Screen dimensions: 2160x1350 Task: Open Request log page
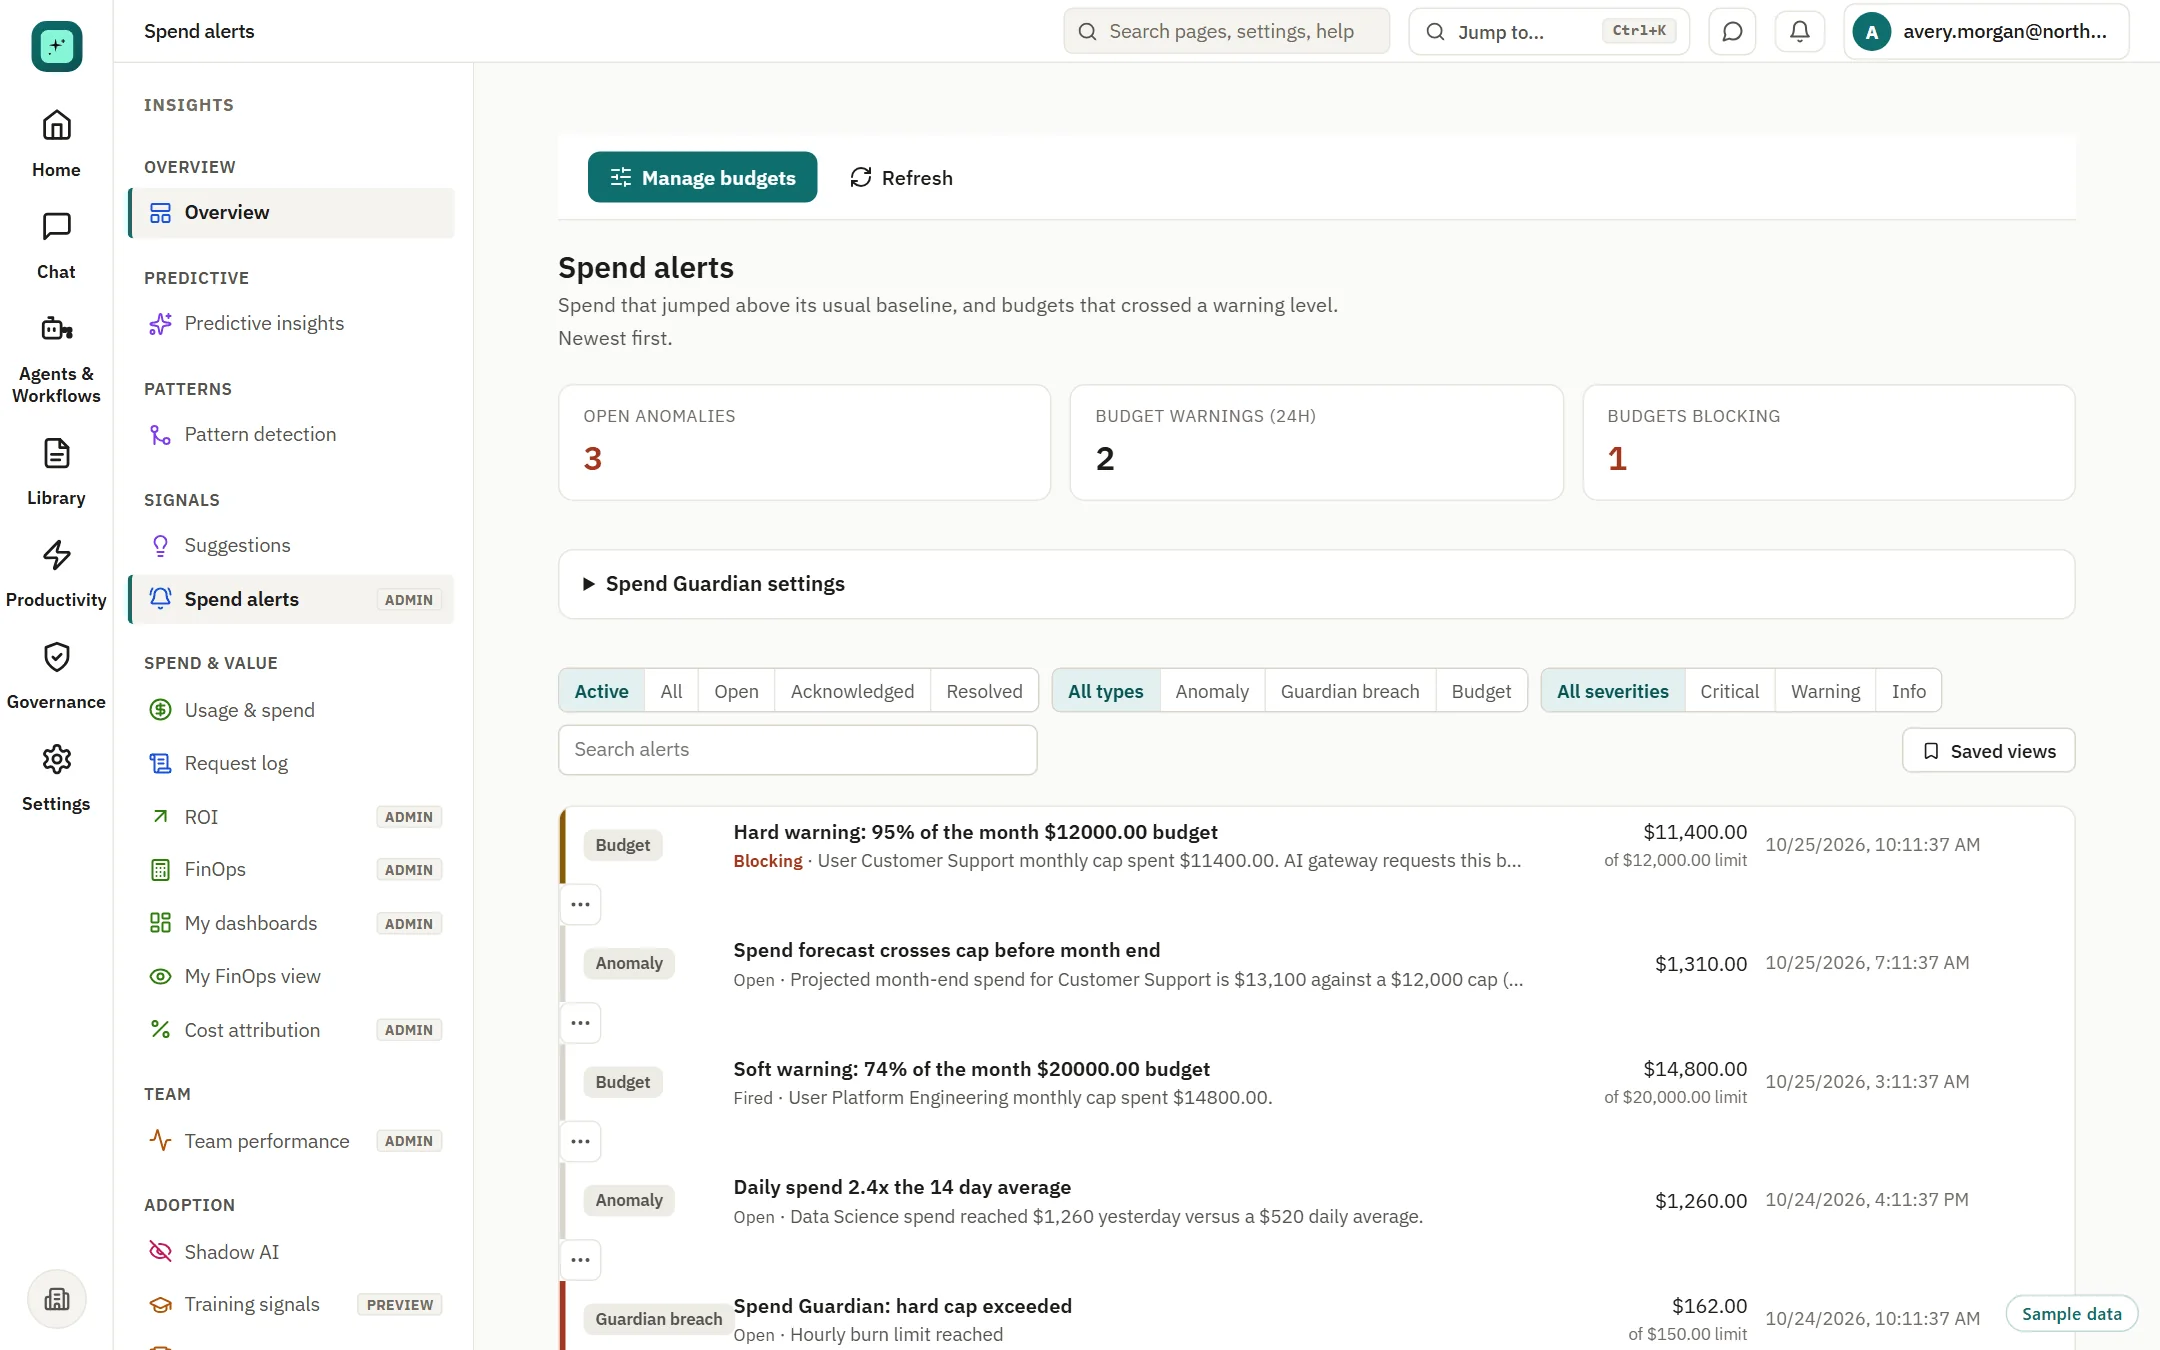(290, 763)
